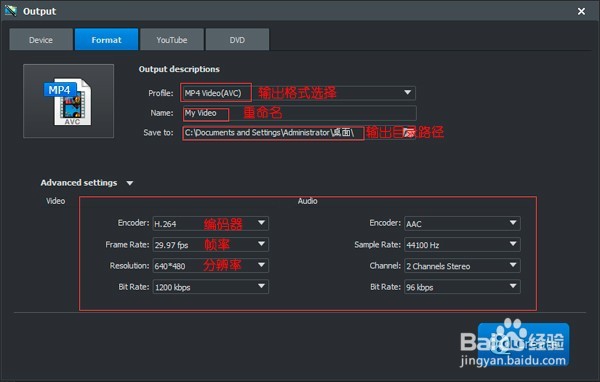Click the MP4 AVC format thumbnail
The image size is (600, 382).
[68, 101]
